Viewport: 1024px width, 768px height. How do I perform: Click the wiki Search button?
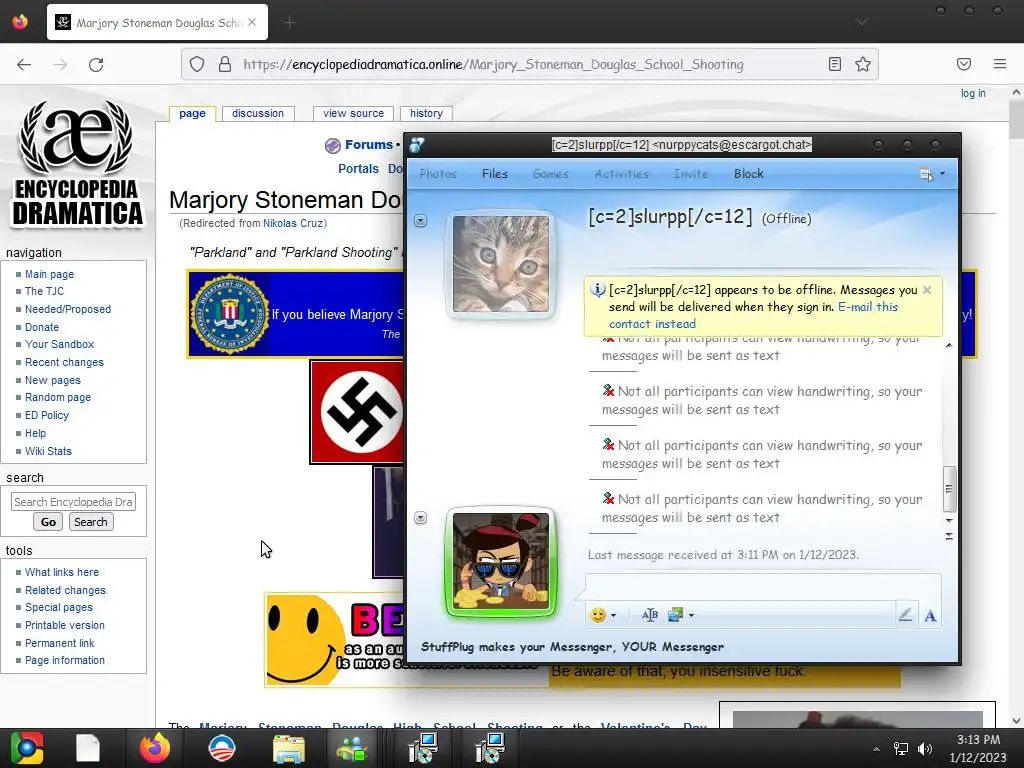pos(90,522)
